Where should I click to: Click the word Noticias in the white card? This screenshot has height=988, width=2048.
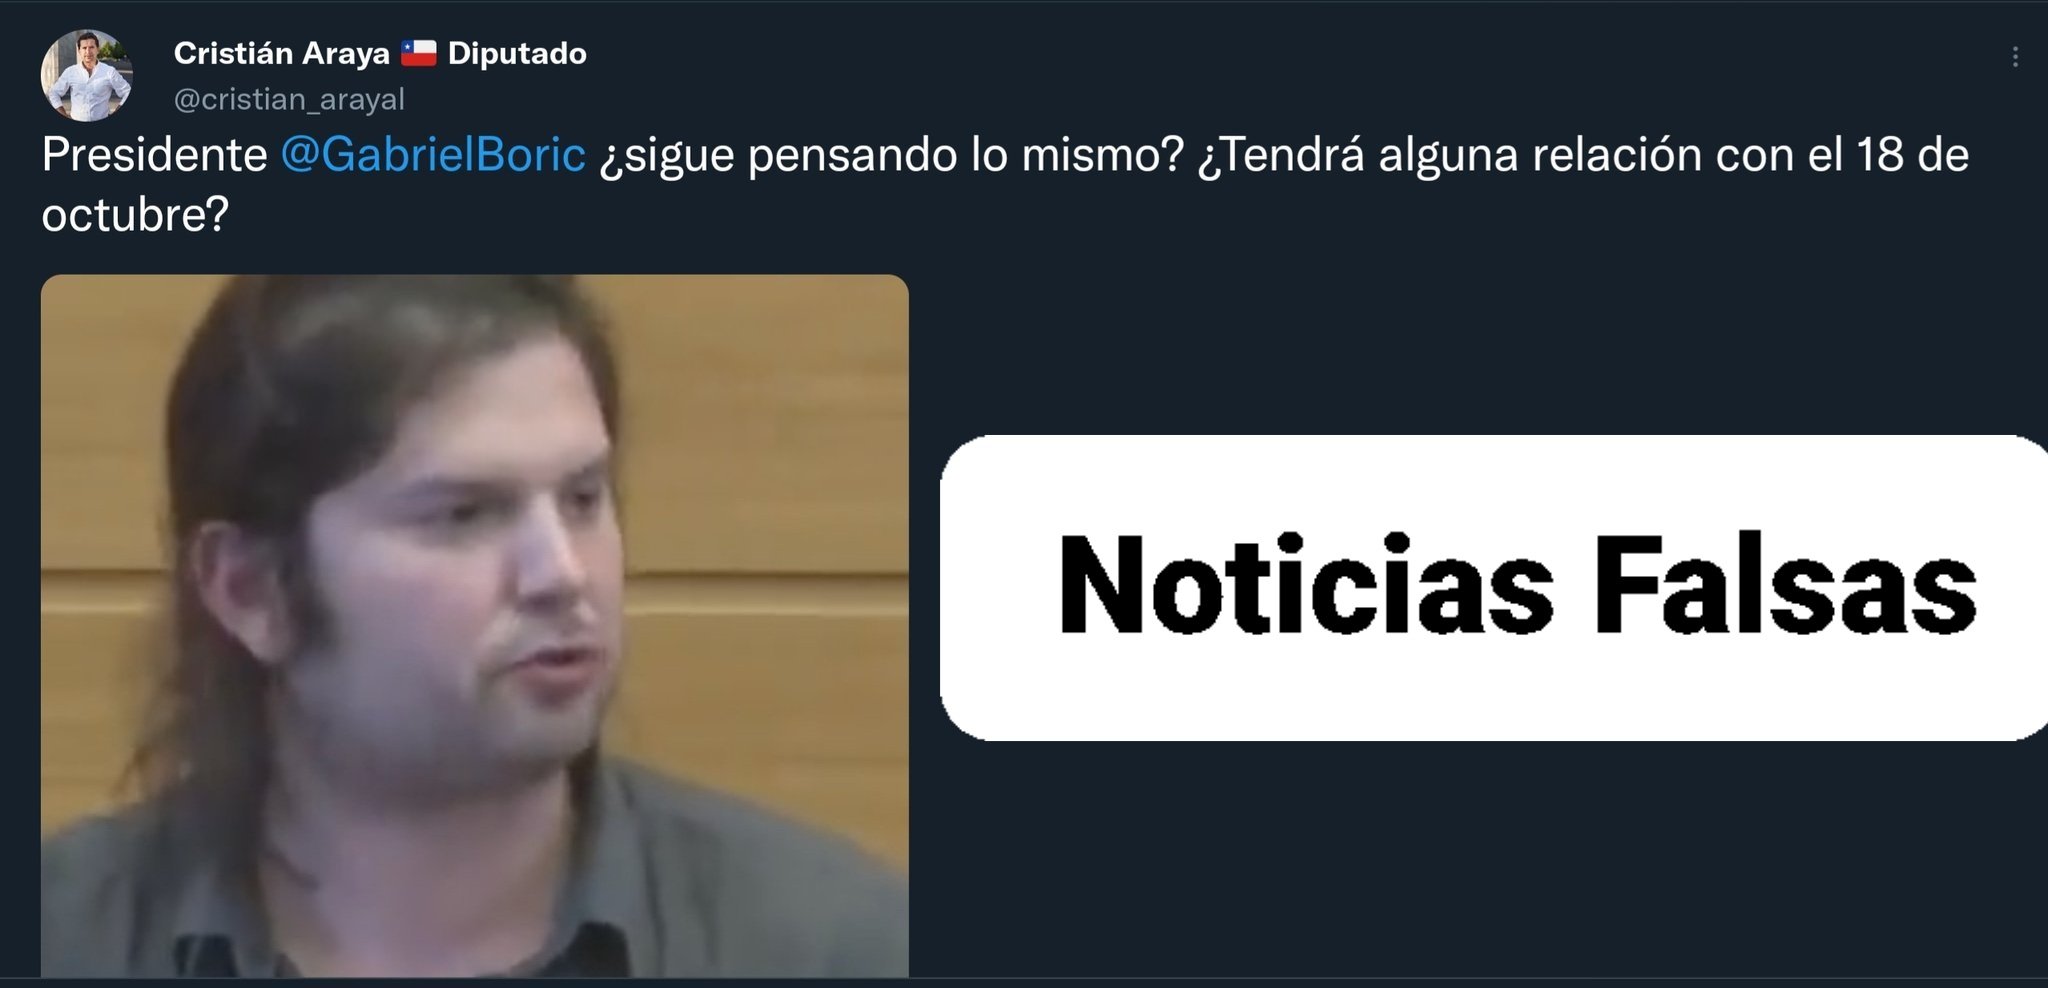[x=1306, y=586]
